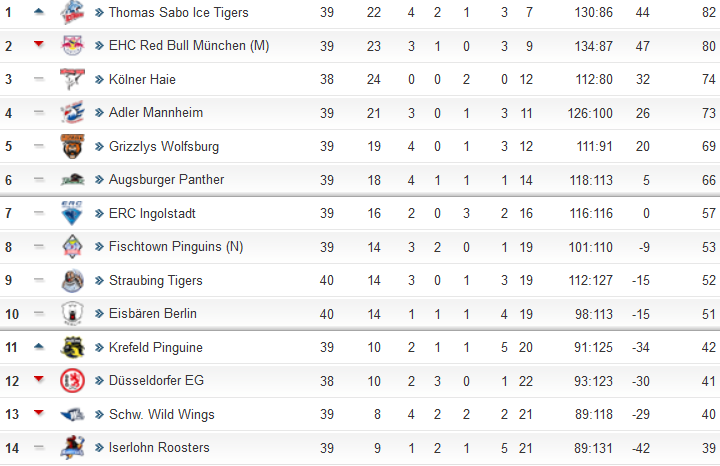Click the chevron next to Adler Mannheim
The image size is (720, 466).
(99, 112)
